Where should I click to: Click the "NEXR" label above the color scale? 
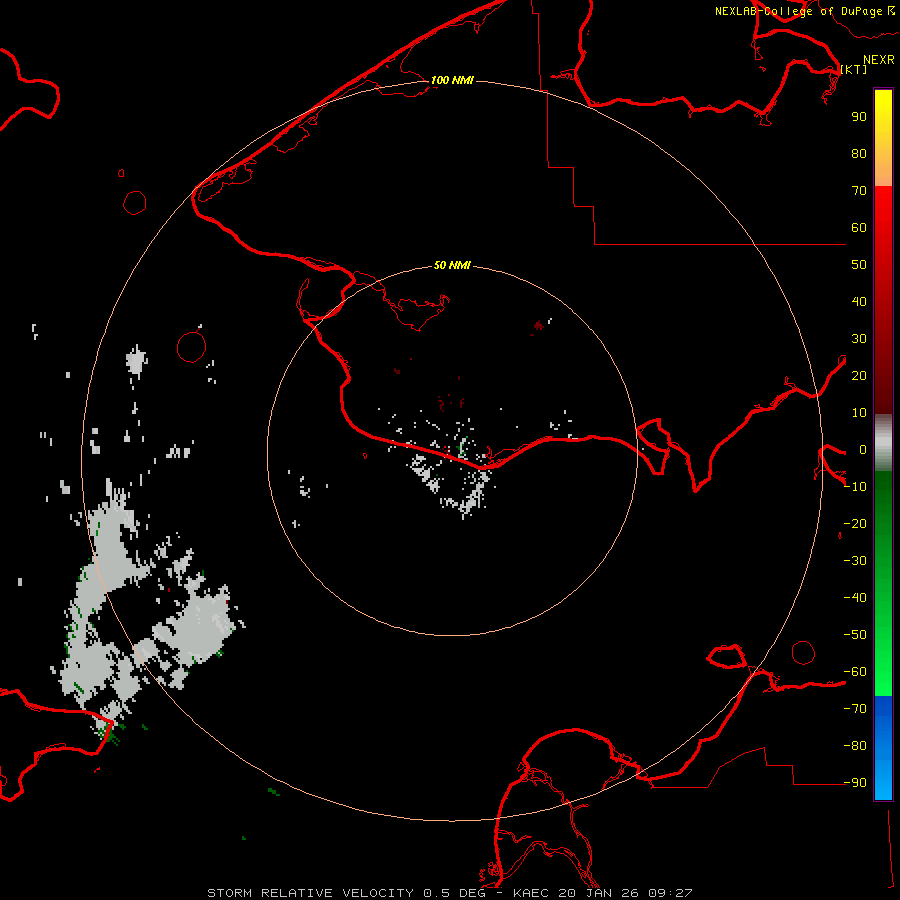coord(879,60)
